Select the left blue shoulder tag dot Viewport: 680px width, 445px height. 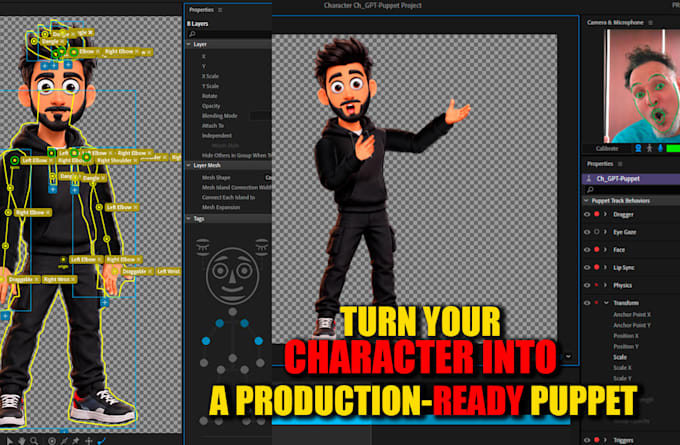220,323
